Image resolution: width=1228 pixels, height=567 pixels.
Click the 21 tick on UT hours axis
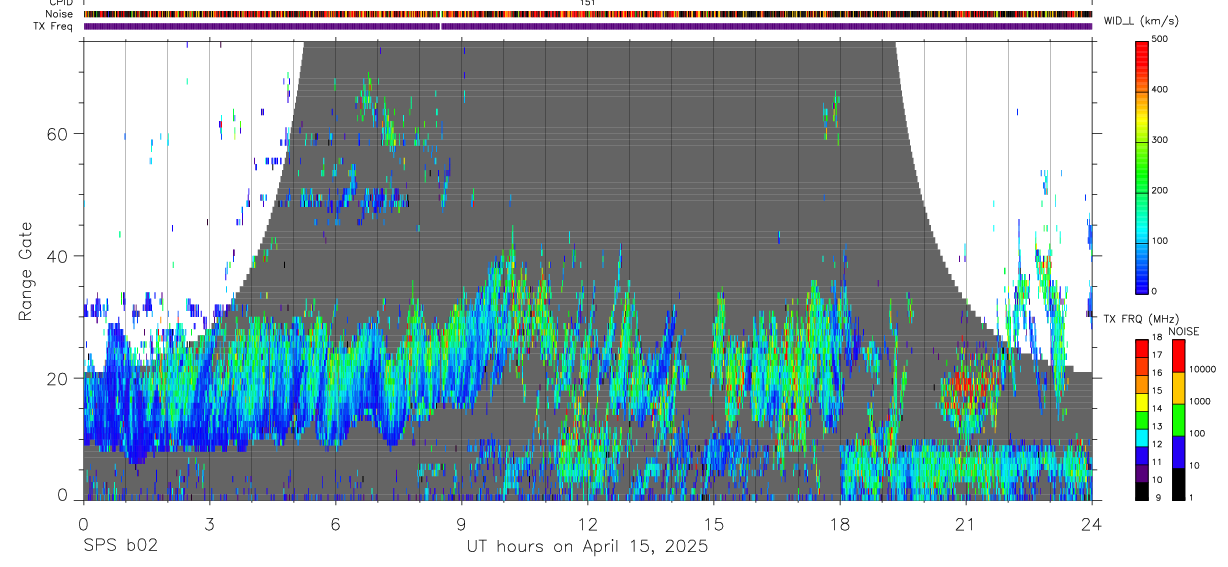(965, 523)
